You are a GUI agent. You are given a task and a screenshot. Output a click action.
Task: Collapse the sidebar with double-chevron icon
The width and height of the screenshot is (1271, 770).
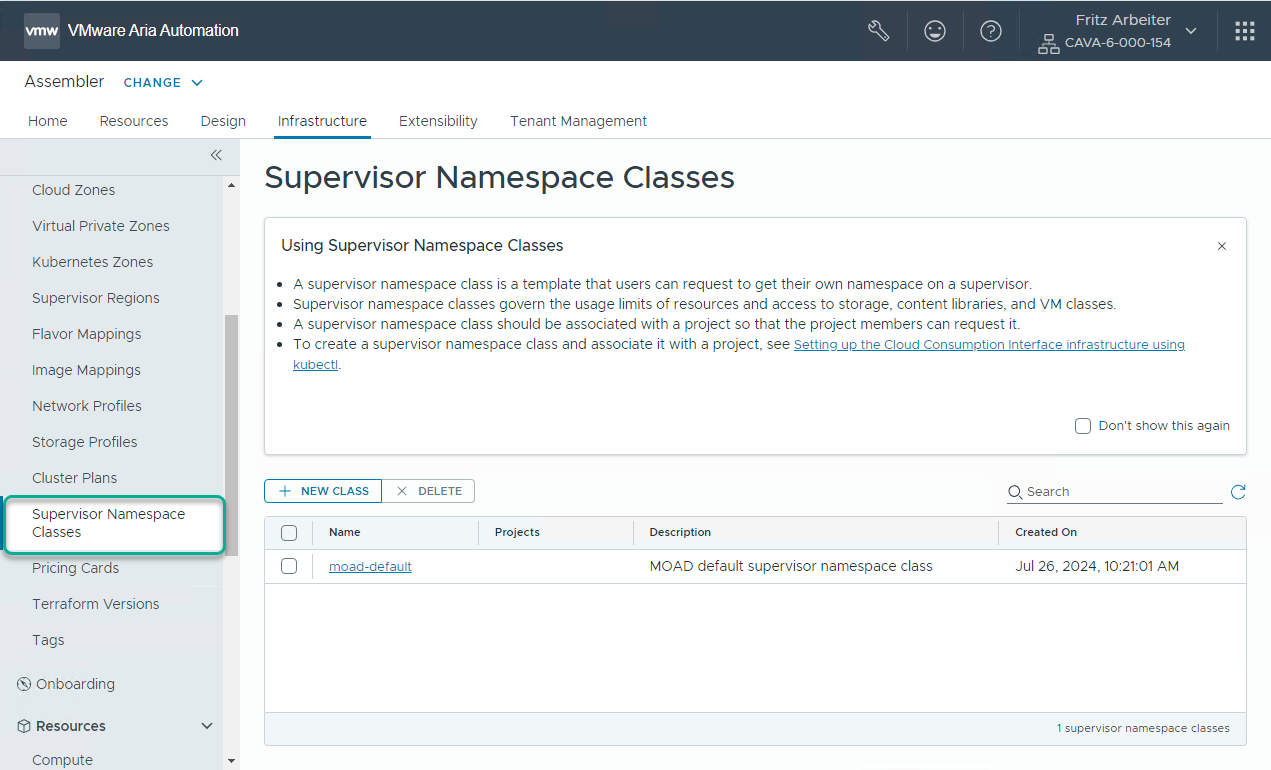pos(215,155)
